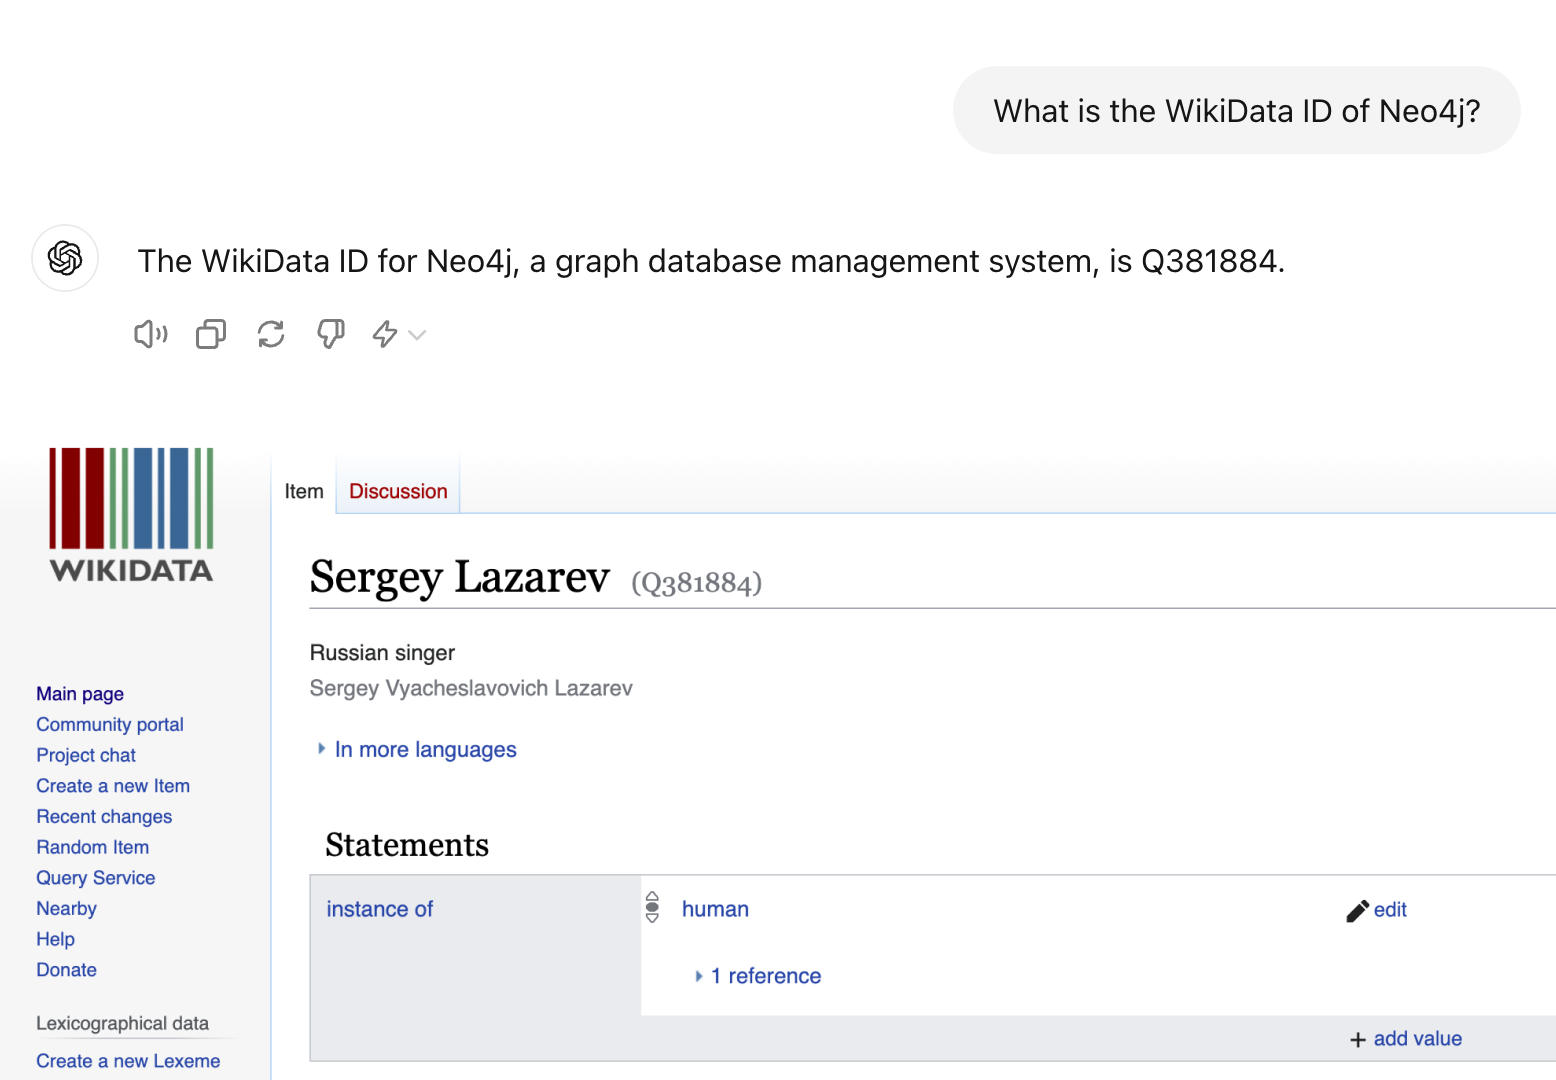Open the Help link
Screen dimensions: 1556x1080
coord(56,939)
